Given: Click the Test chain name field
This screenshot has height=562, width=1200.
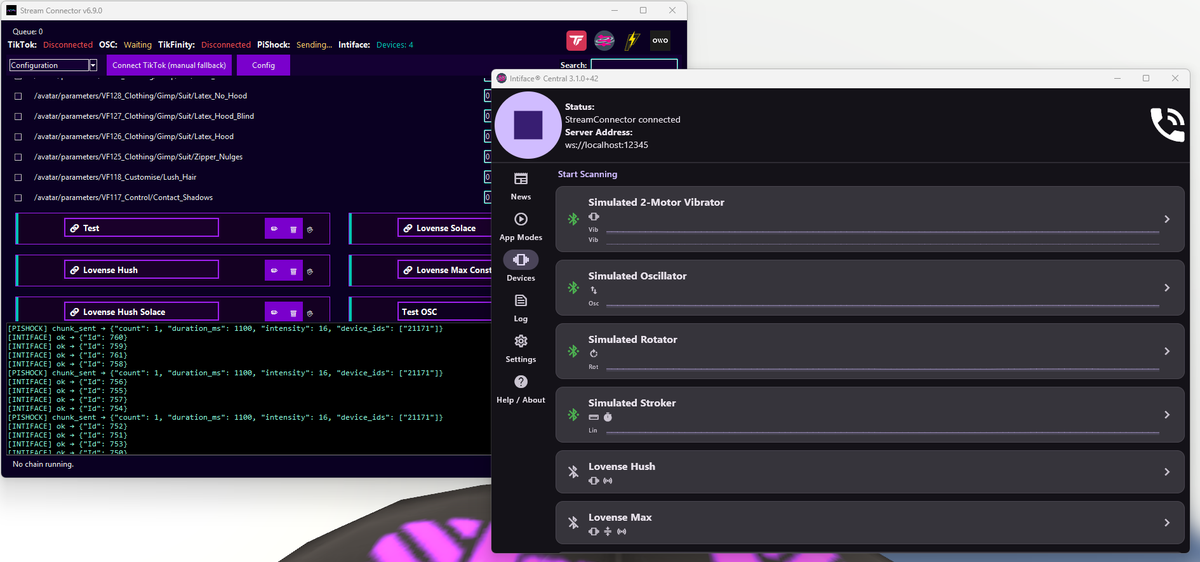Looking at the screenshot, I should coord(141,228).
